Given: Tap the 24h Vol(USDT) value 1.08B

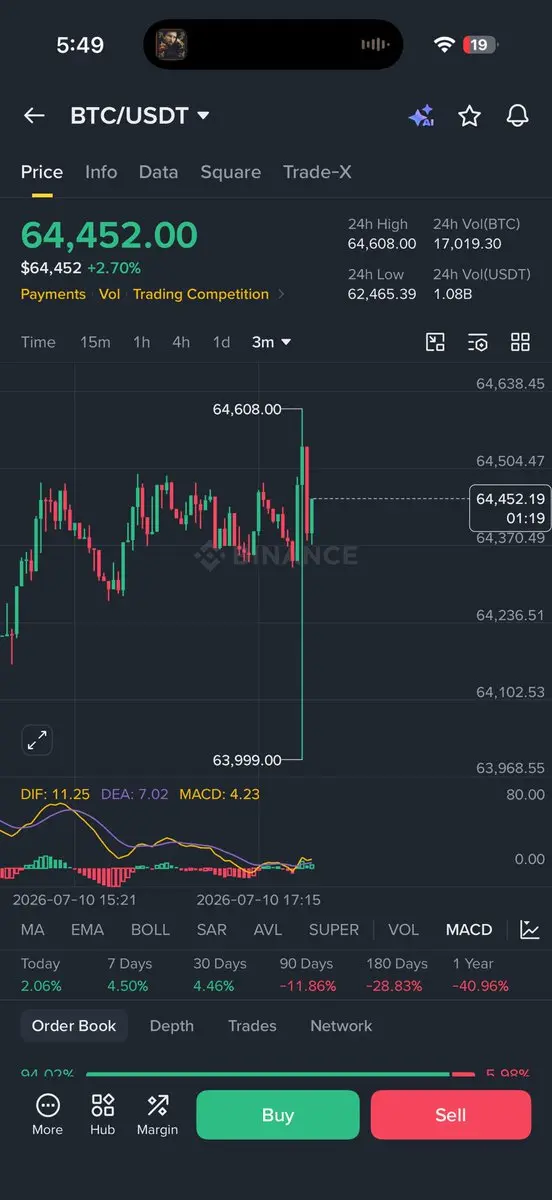Looking at the screenshot, I should click(453, 294).
